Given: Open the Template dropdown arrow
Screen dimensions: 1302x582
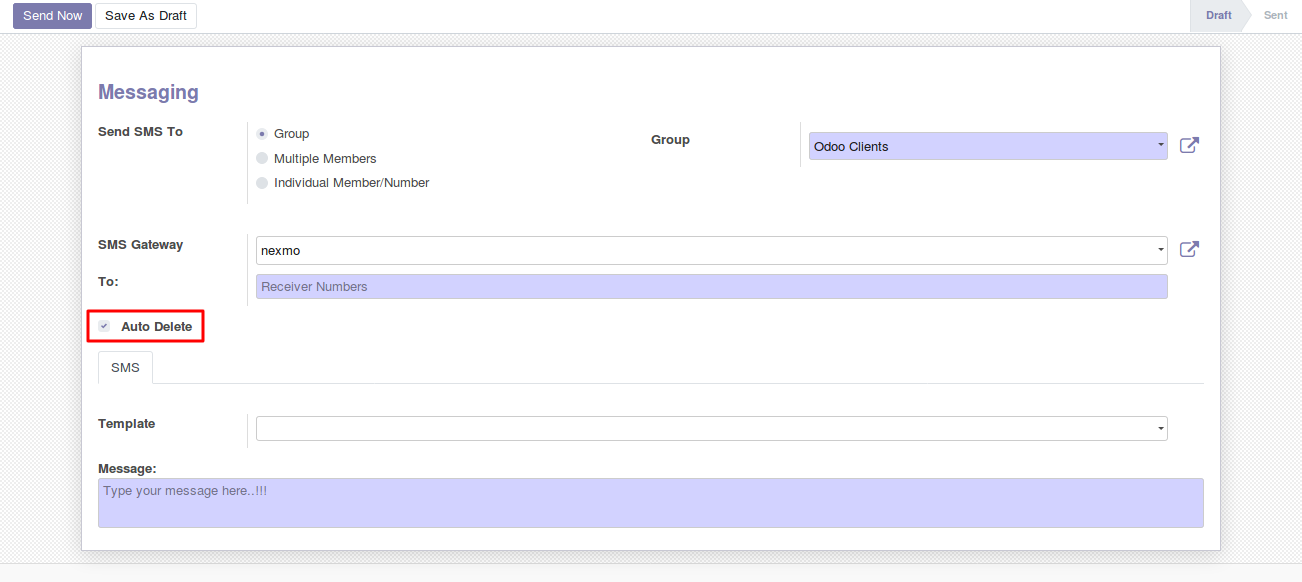Looking at the screenshot, I should [x=1160, y=429].
